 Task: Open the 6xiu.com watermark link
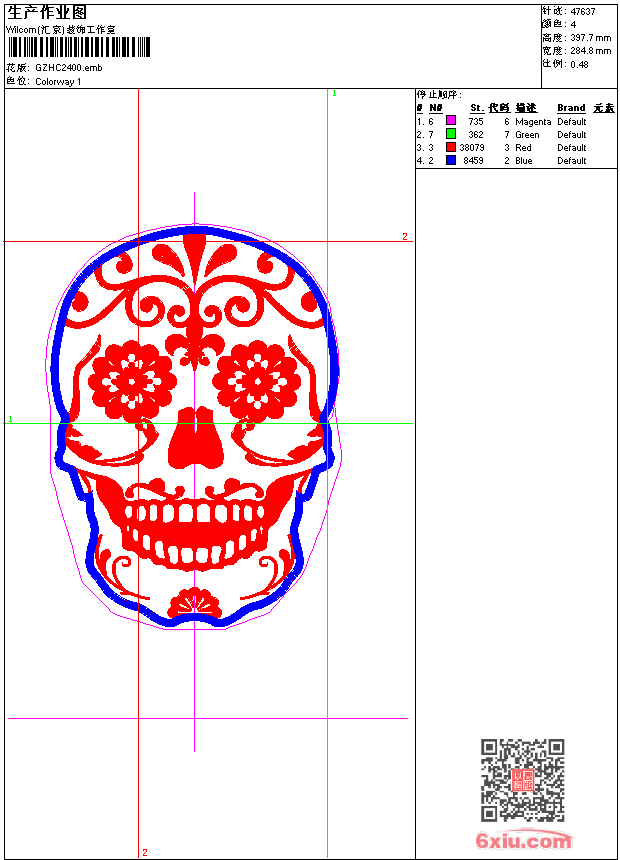[x=524, y=841]
